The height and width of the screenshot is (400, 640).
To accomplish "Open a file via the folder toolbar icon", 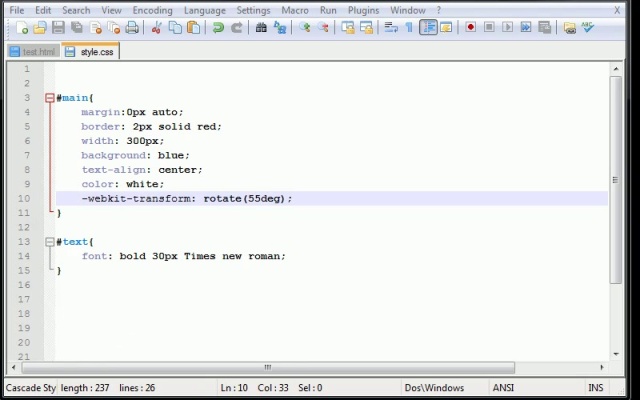I will [x=40, y=27].
